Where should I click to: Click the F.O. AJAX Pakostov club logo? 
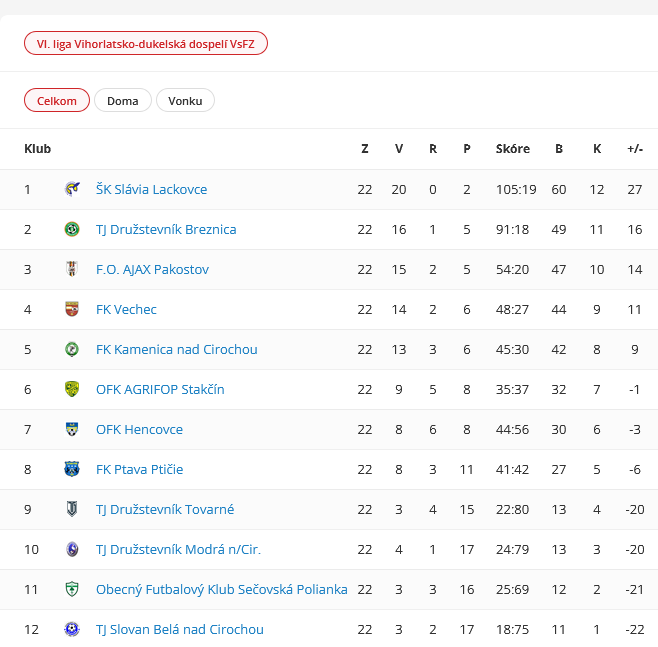pos(72,269)
